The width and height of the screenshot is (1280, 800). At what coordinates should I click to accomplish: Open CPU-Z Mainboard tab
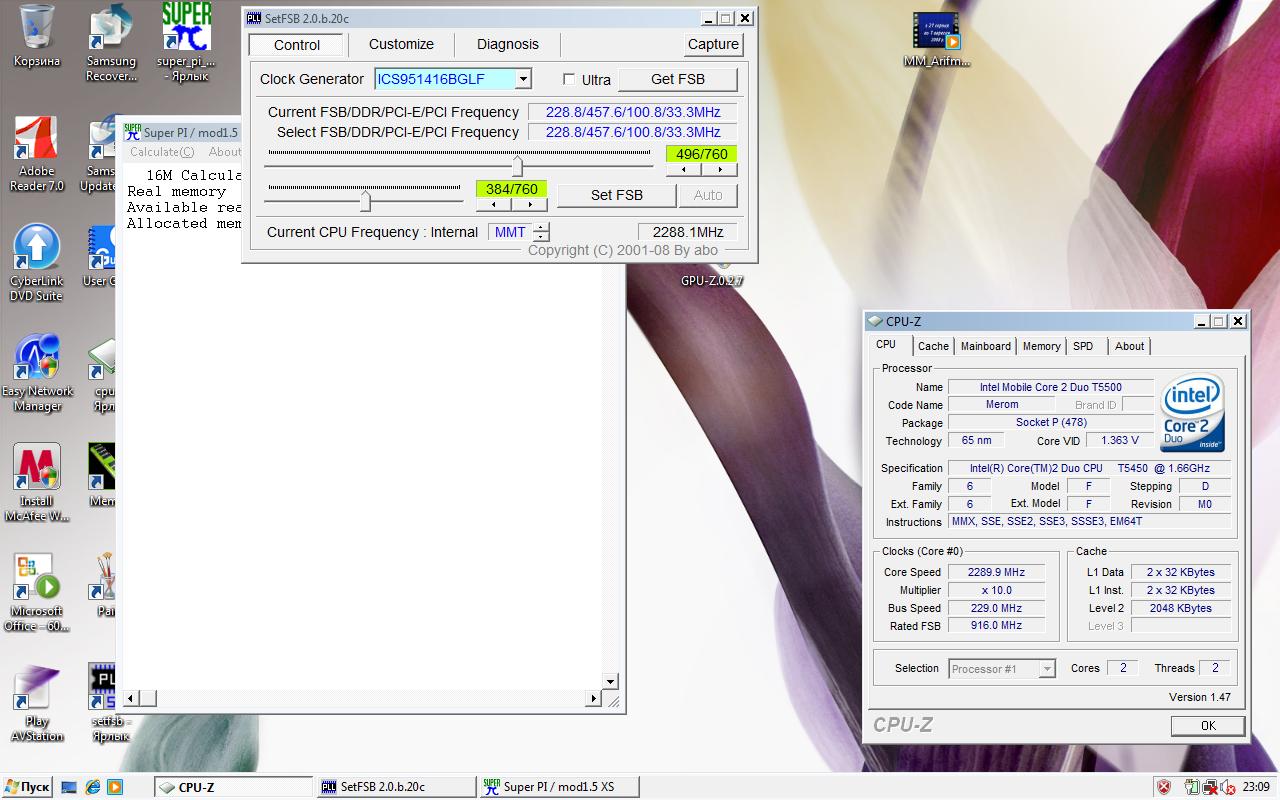tap(986, 346)
